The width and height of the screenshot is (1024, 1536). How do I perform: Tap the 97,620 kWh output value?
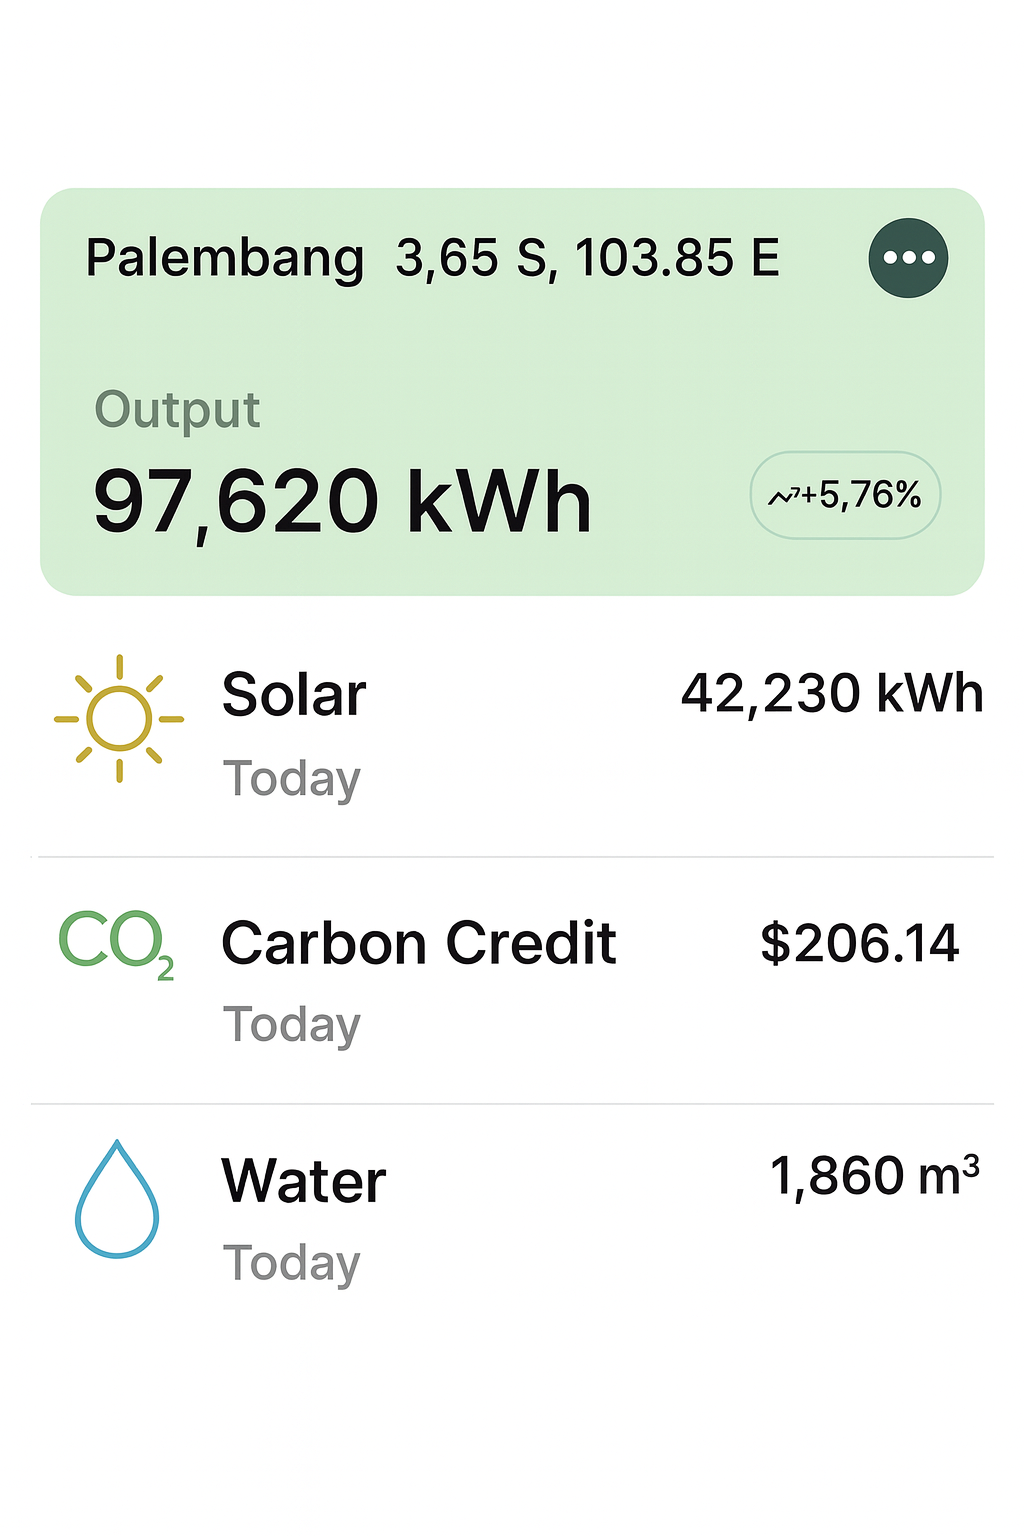click(342, 502)
